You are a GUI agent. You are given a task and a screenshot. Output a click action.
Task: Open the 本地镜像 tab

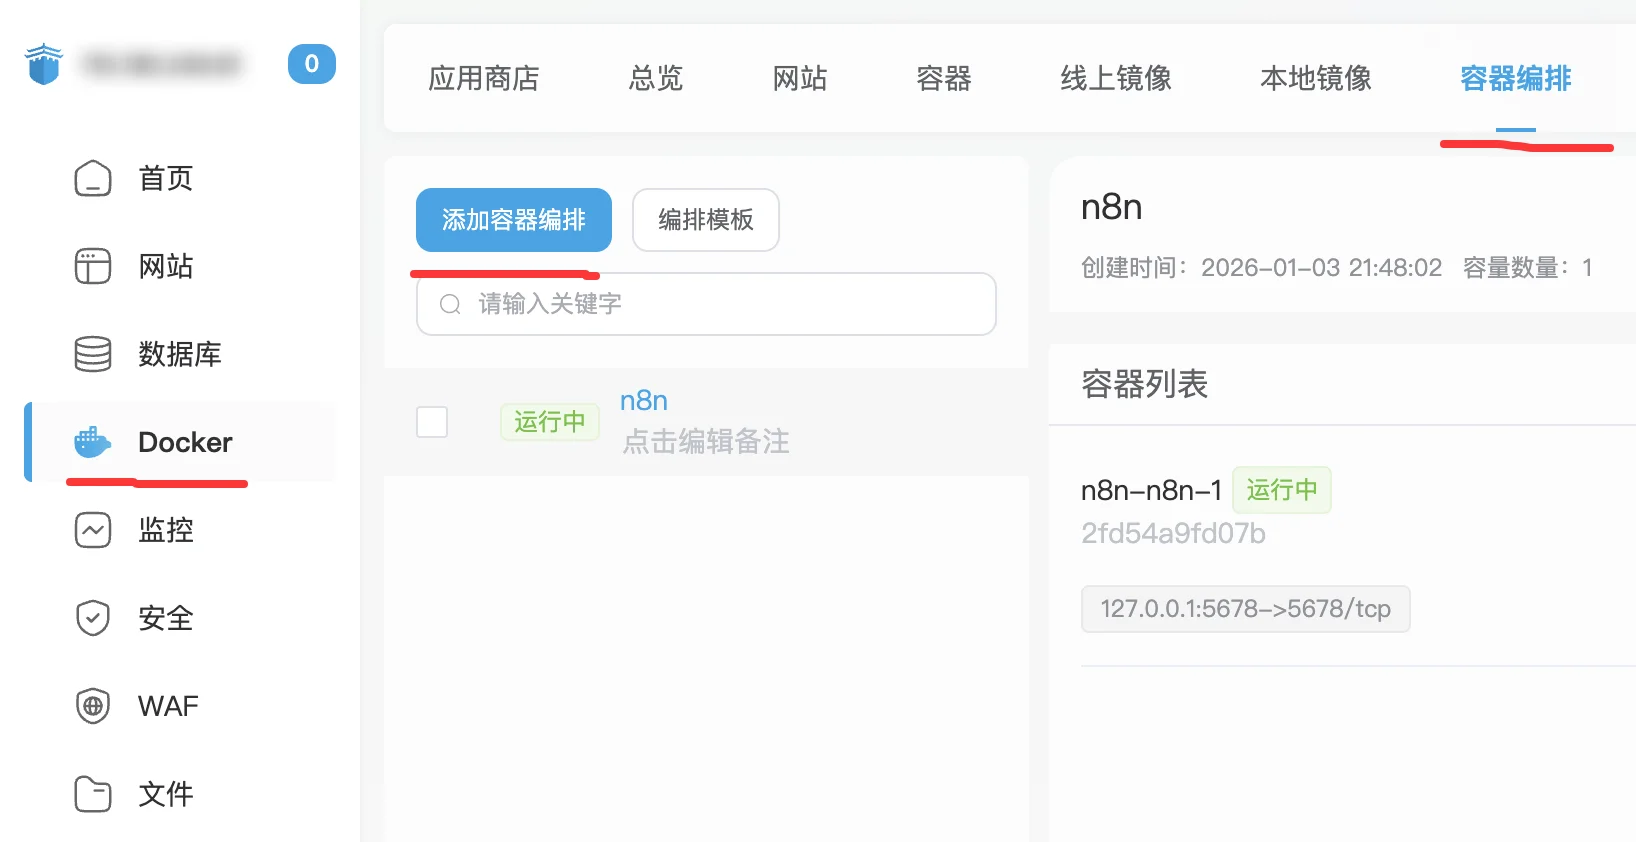pos(1316,78)
